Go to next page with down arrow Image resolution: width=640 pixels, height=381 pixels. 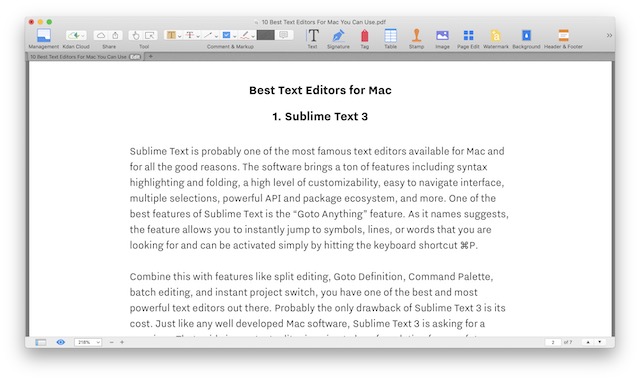click(600, 342)
